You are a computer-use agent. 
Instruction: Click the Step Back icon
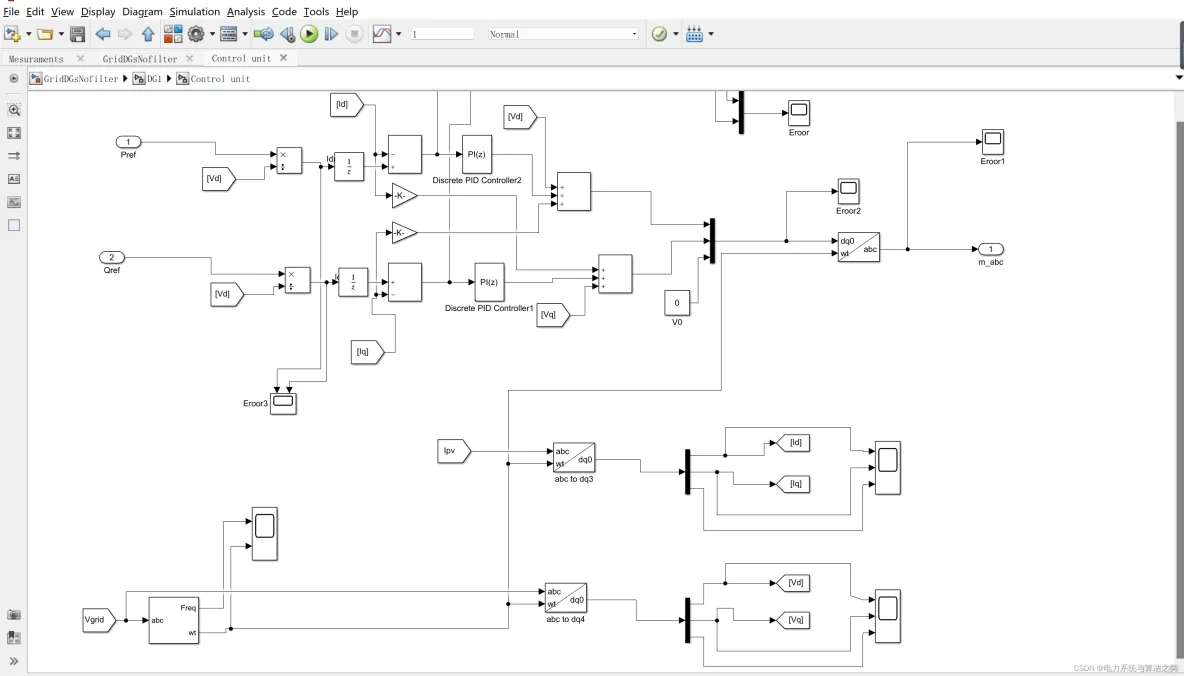(287, 34)
